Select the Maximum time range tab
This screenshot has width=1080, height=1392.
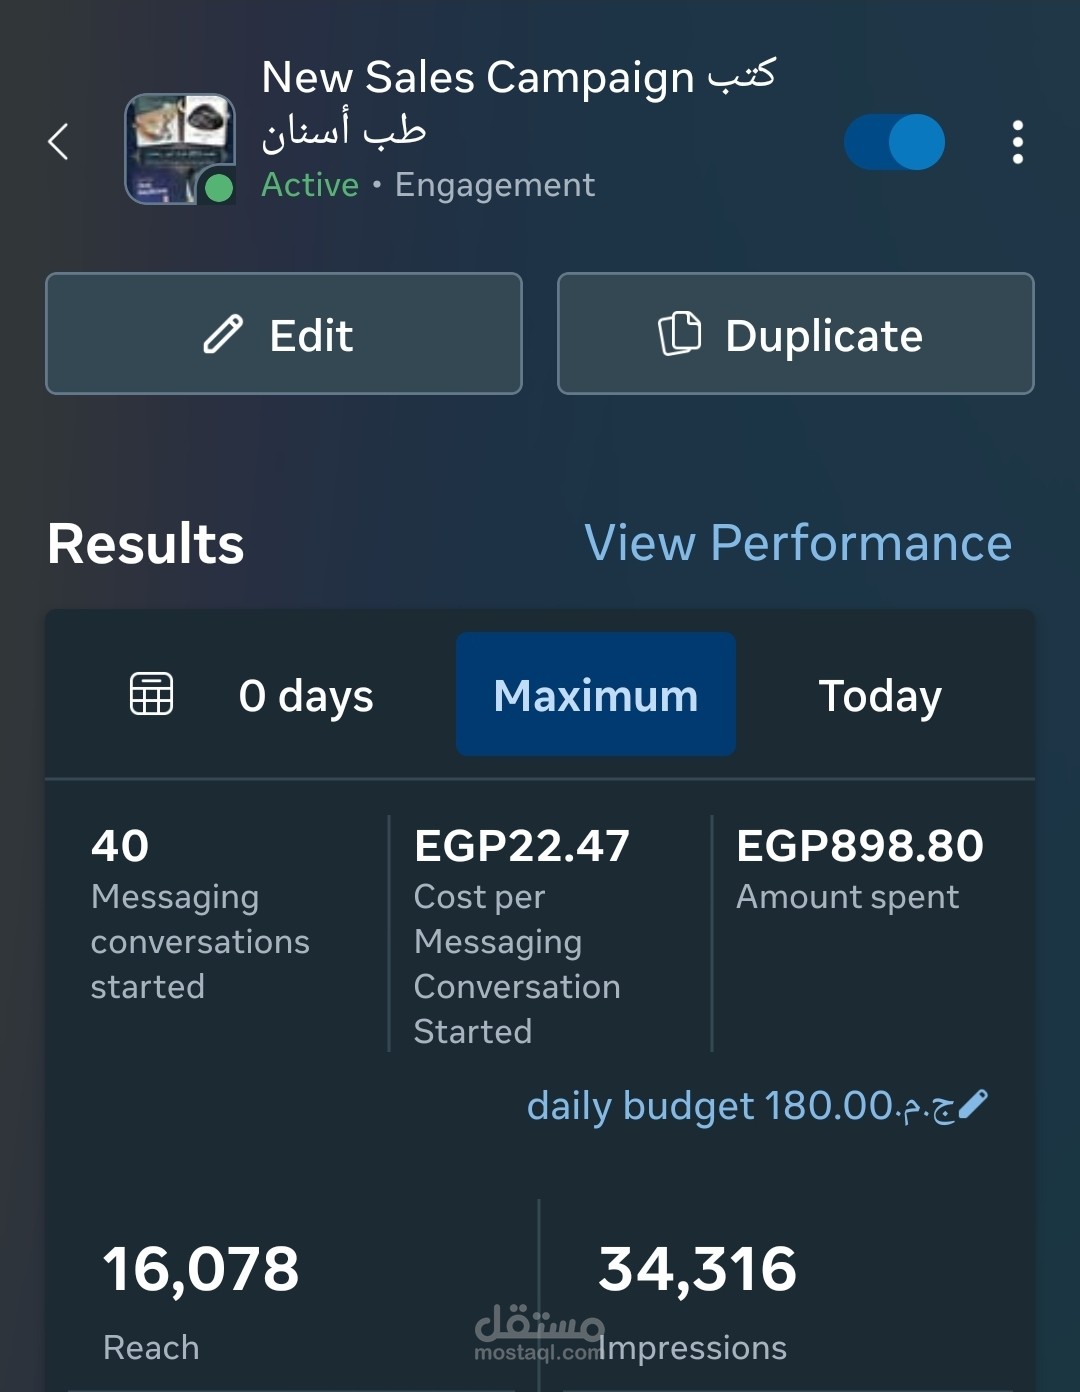click(x=596, y=695)
